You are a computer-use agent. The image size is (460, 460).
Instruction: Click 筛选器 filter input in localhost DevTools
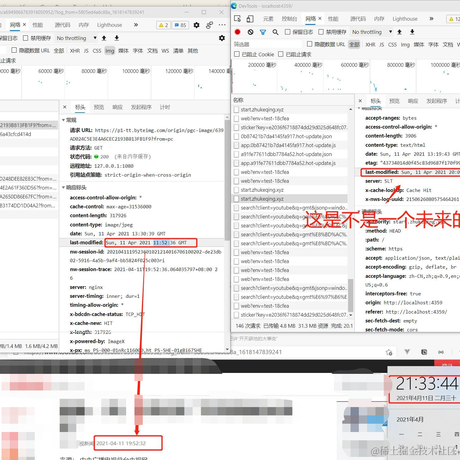point(267,44)
